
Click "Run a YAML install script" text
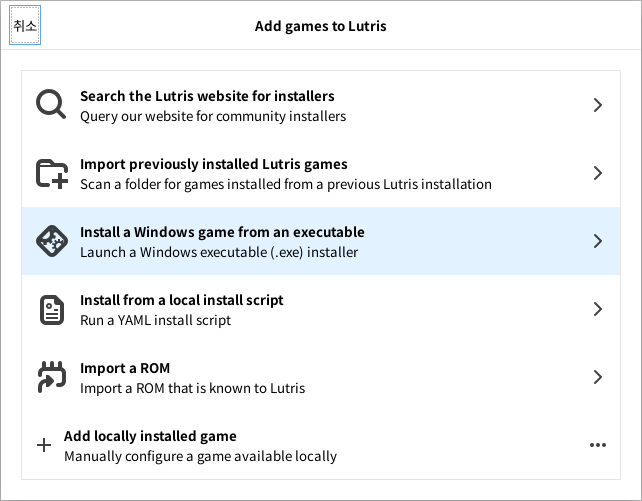point(156,320)
